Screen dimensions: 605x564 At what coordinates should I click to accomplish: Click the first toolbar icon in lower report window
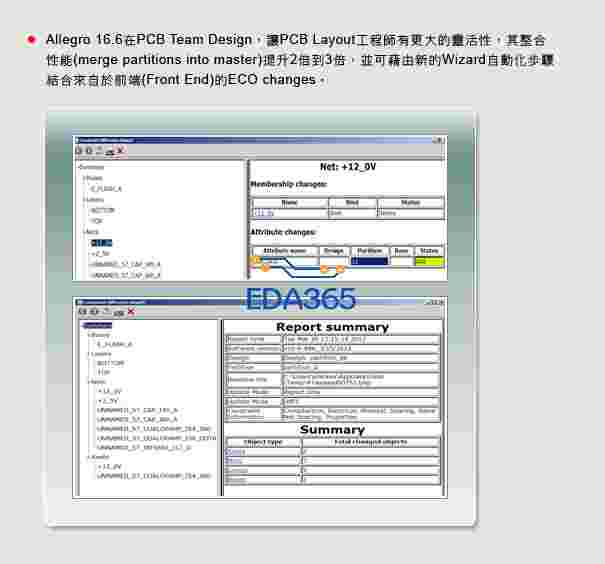82,312
